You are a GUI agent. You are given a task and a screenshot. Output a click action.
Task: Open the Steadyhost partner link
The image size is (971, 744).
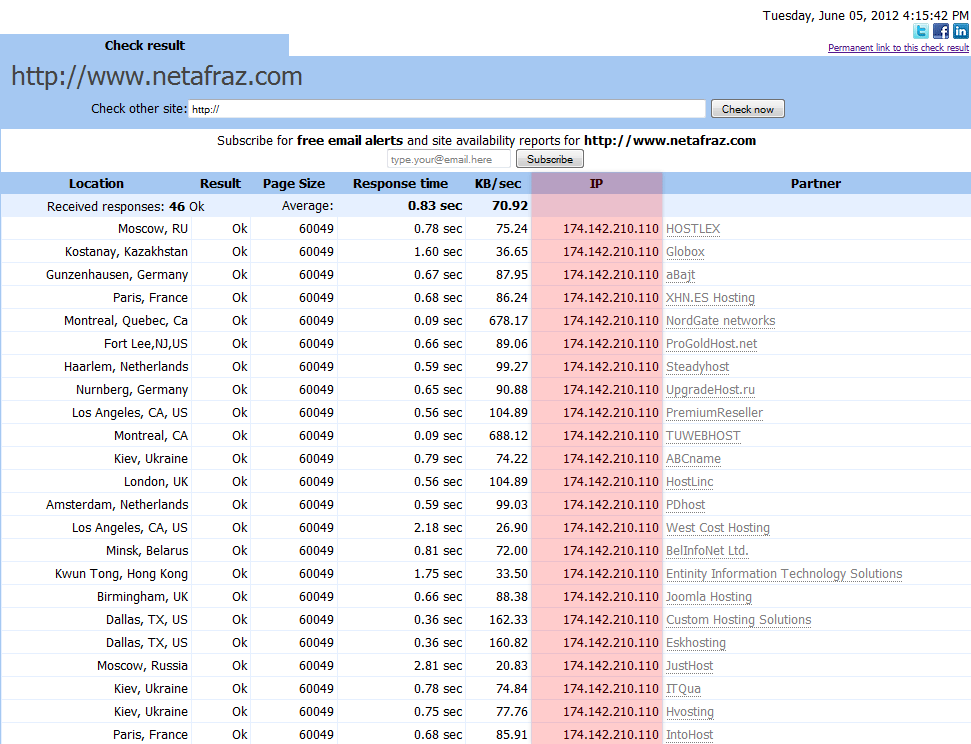(x=697, y=367)
